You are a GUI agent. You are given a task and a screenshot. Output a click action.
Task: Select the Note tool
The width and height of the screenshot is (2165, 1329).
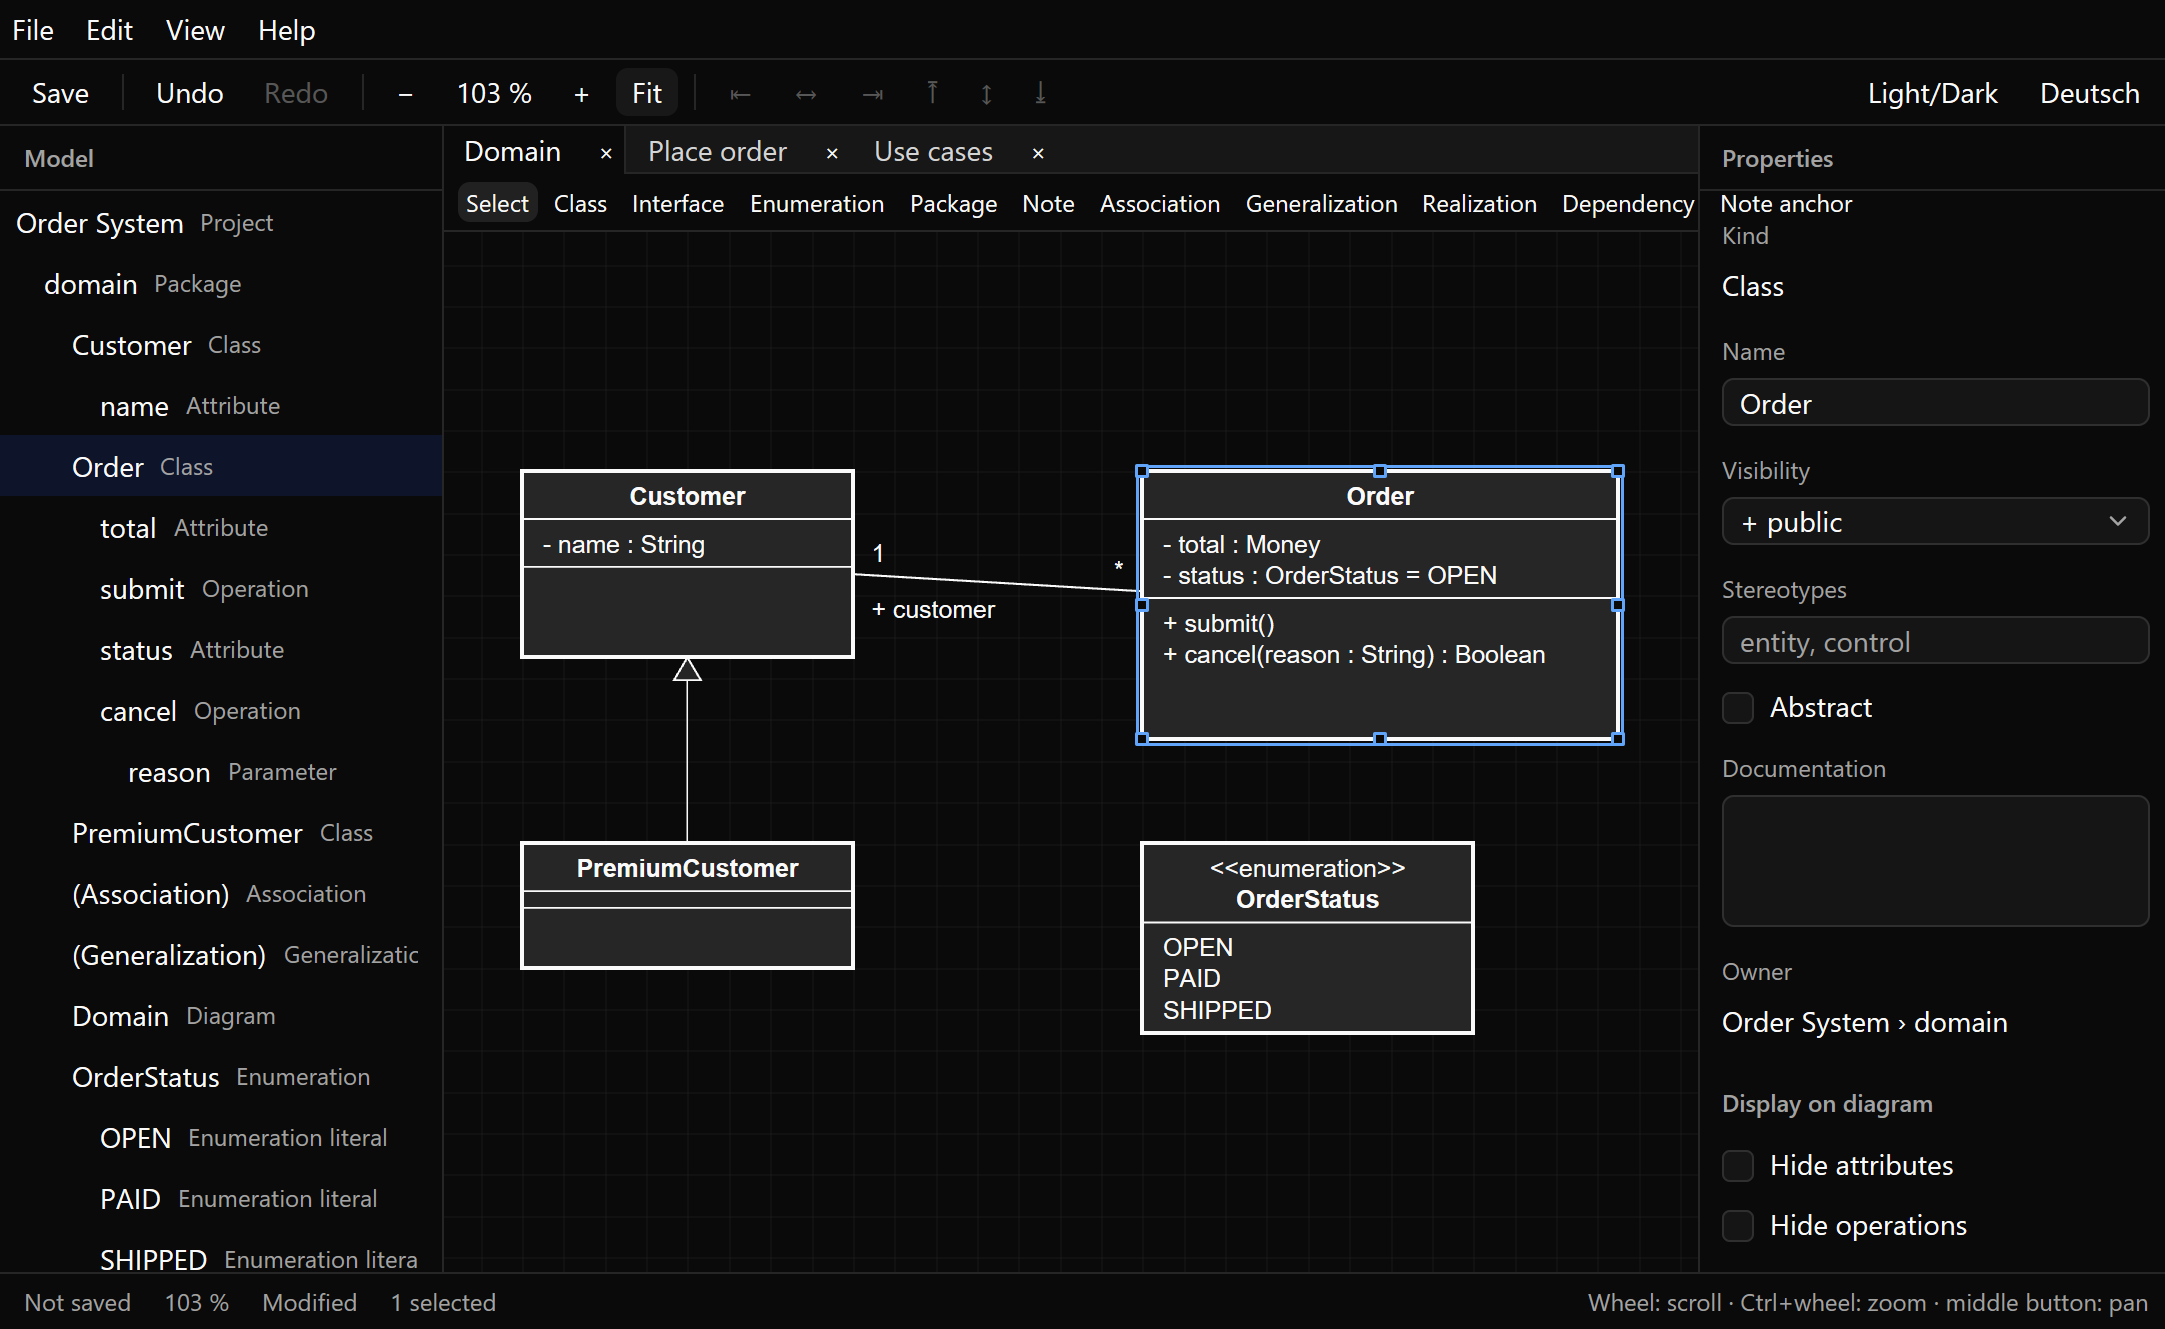click(x=1048, y=204)
